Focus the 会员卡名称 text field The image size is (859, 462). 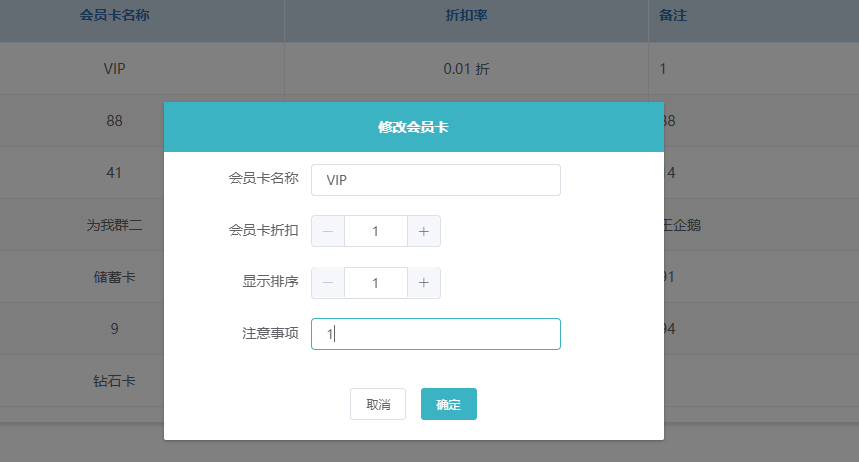[x=436, y=180]
